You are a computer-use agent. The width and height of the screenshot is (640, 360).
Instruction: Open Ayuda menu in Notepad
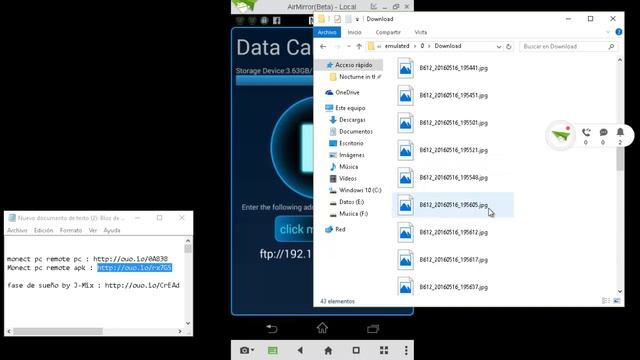click(111, 230)
